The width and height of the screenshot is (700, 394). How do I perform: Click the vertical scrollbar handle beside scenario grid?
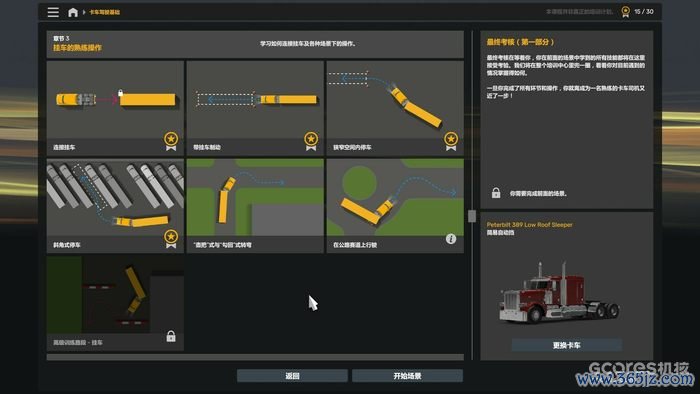(472, 216)
